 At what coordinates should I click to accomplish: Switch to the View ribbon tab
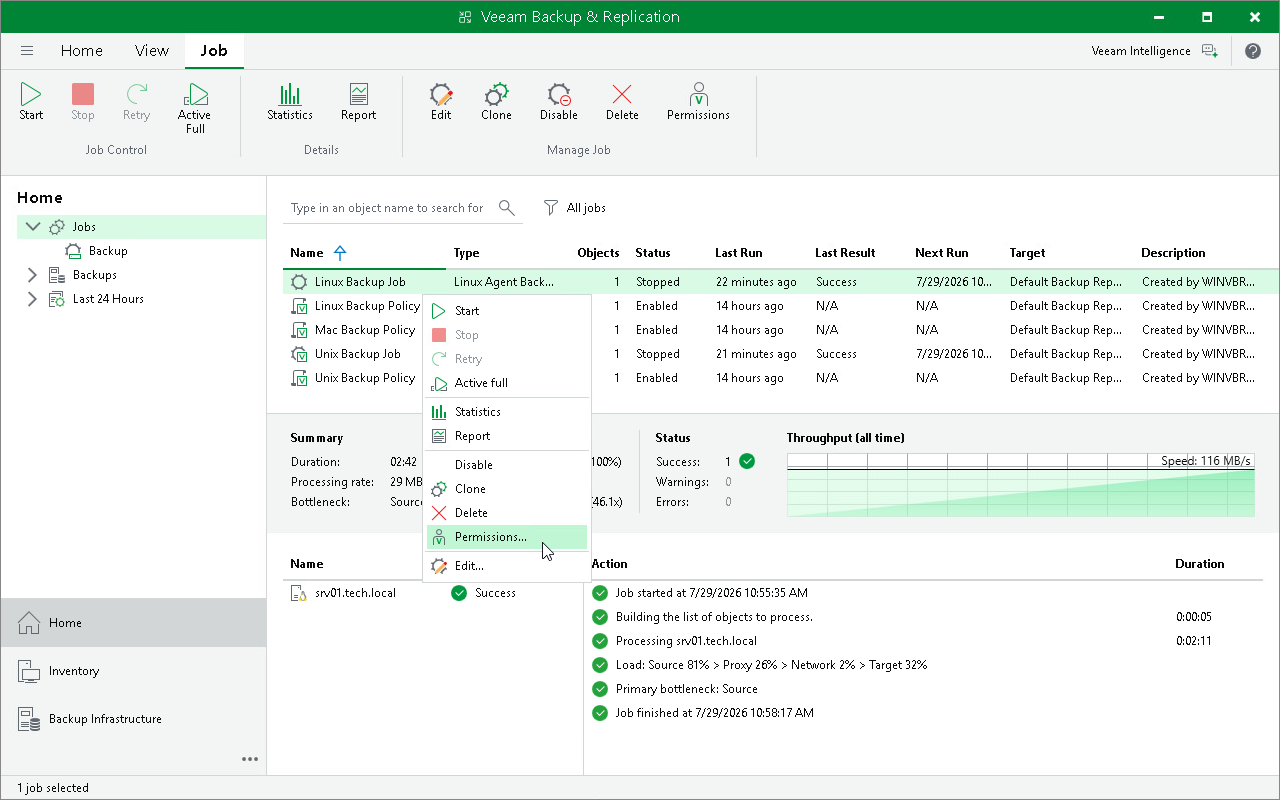[x=152, y=51]
